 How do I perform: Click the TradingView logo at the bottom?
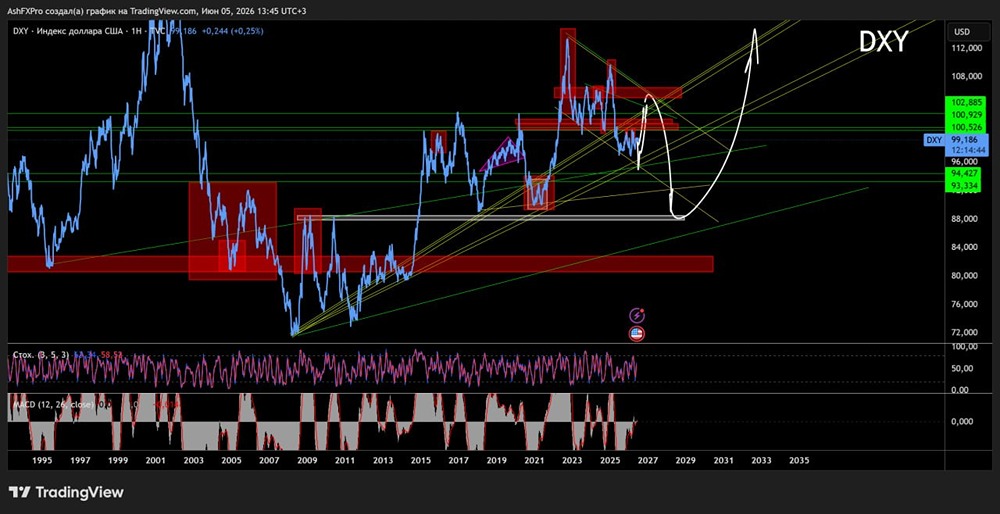pyautogui.click(x=66, y=492)
